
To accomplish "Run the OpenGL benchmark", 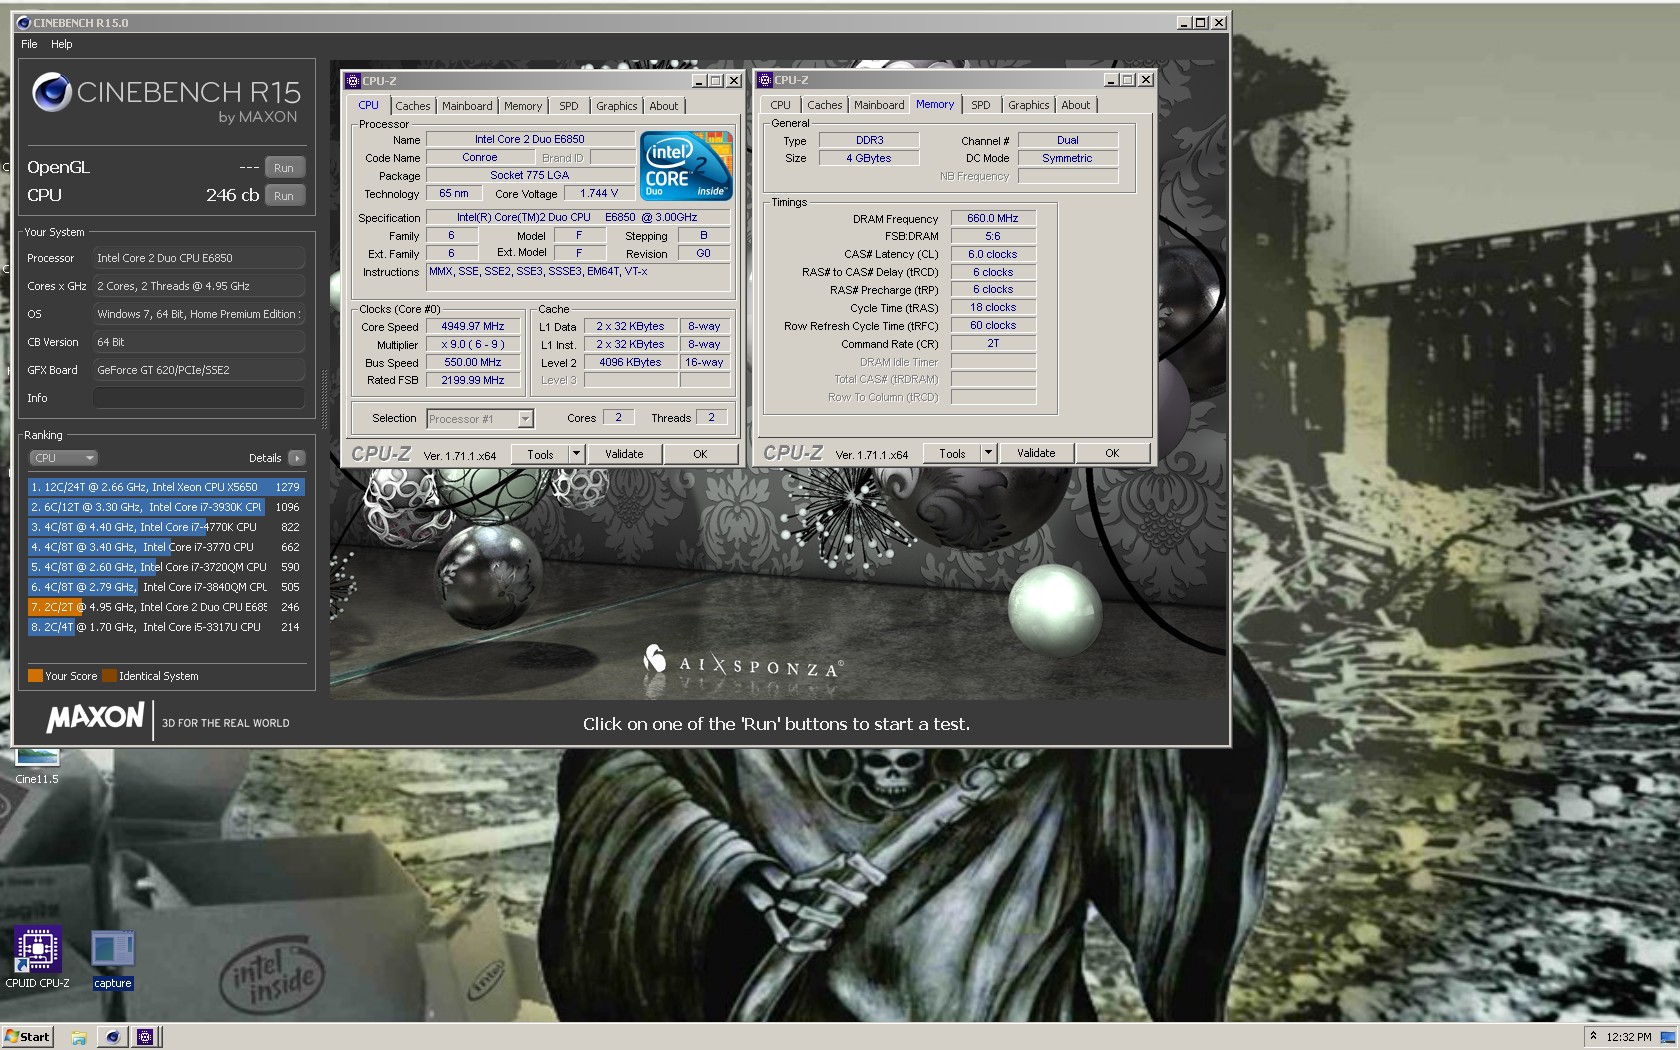I will pyautogui.click(x=284, y=168).
